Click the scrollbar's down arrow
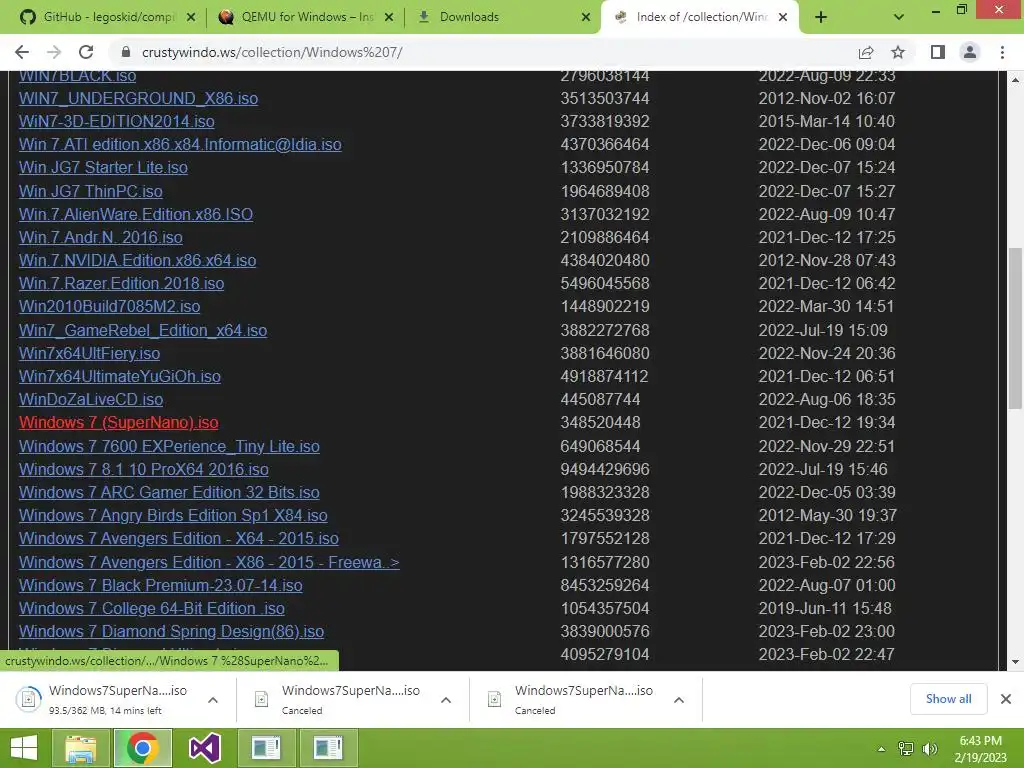The width and height of the screenshot is (1024, 768). [1015, 662]
